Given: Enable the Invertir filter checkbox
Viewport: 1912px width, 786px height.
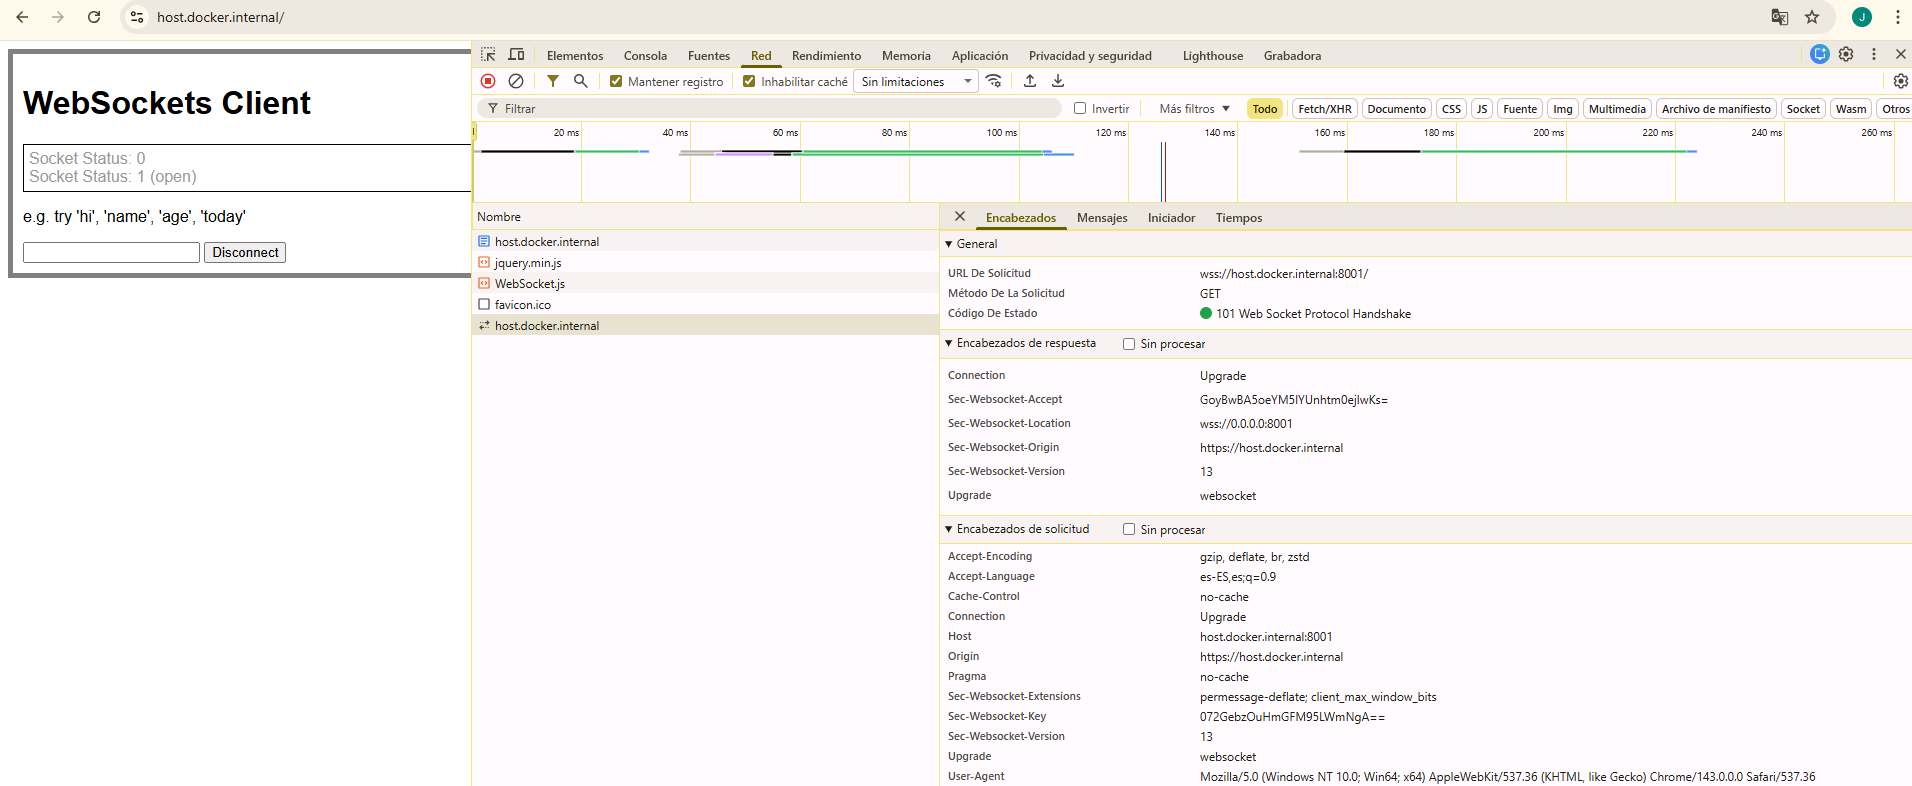Looking at the screenshot, I should [x=1080, y=108].
